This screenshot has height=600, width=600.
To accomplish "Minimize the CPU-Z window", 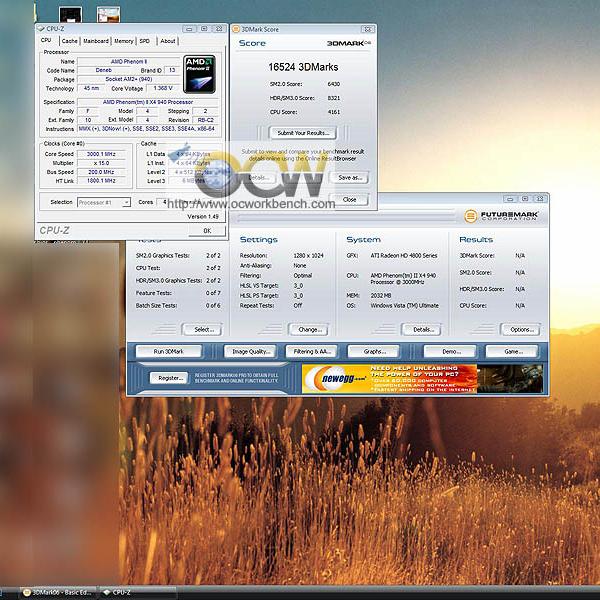I will click(189, 29).
